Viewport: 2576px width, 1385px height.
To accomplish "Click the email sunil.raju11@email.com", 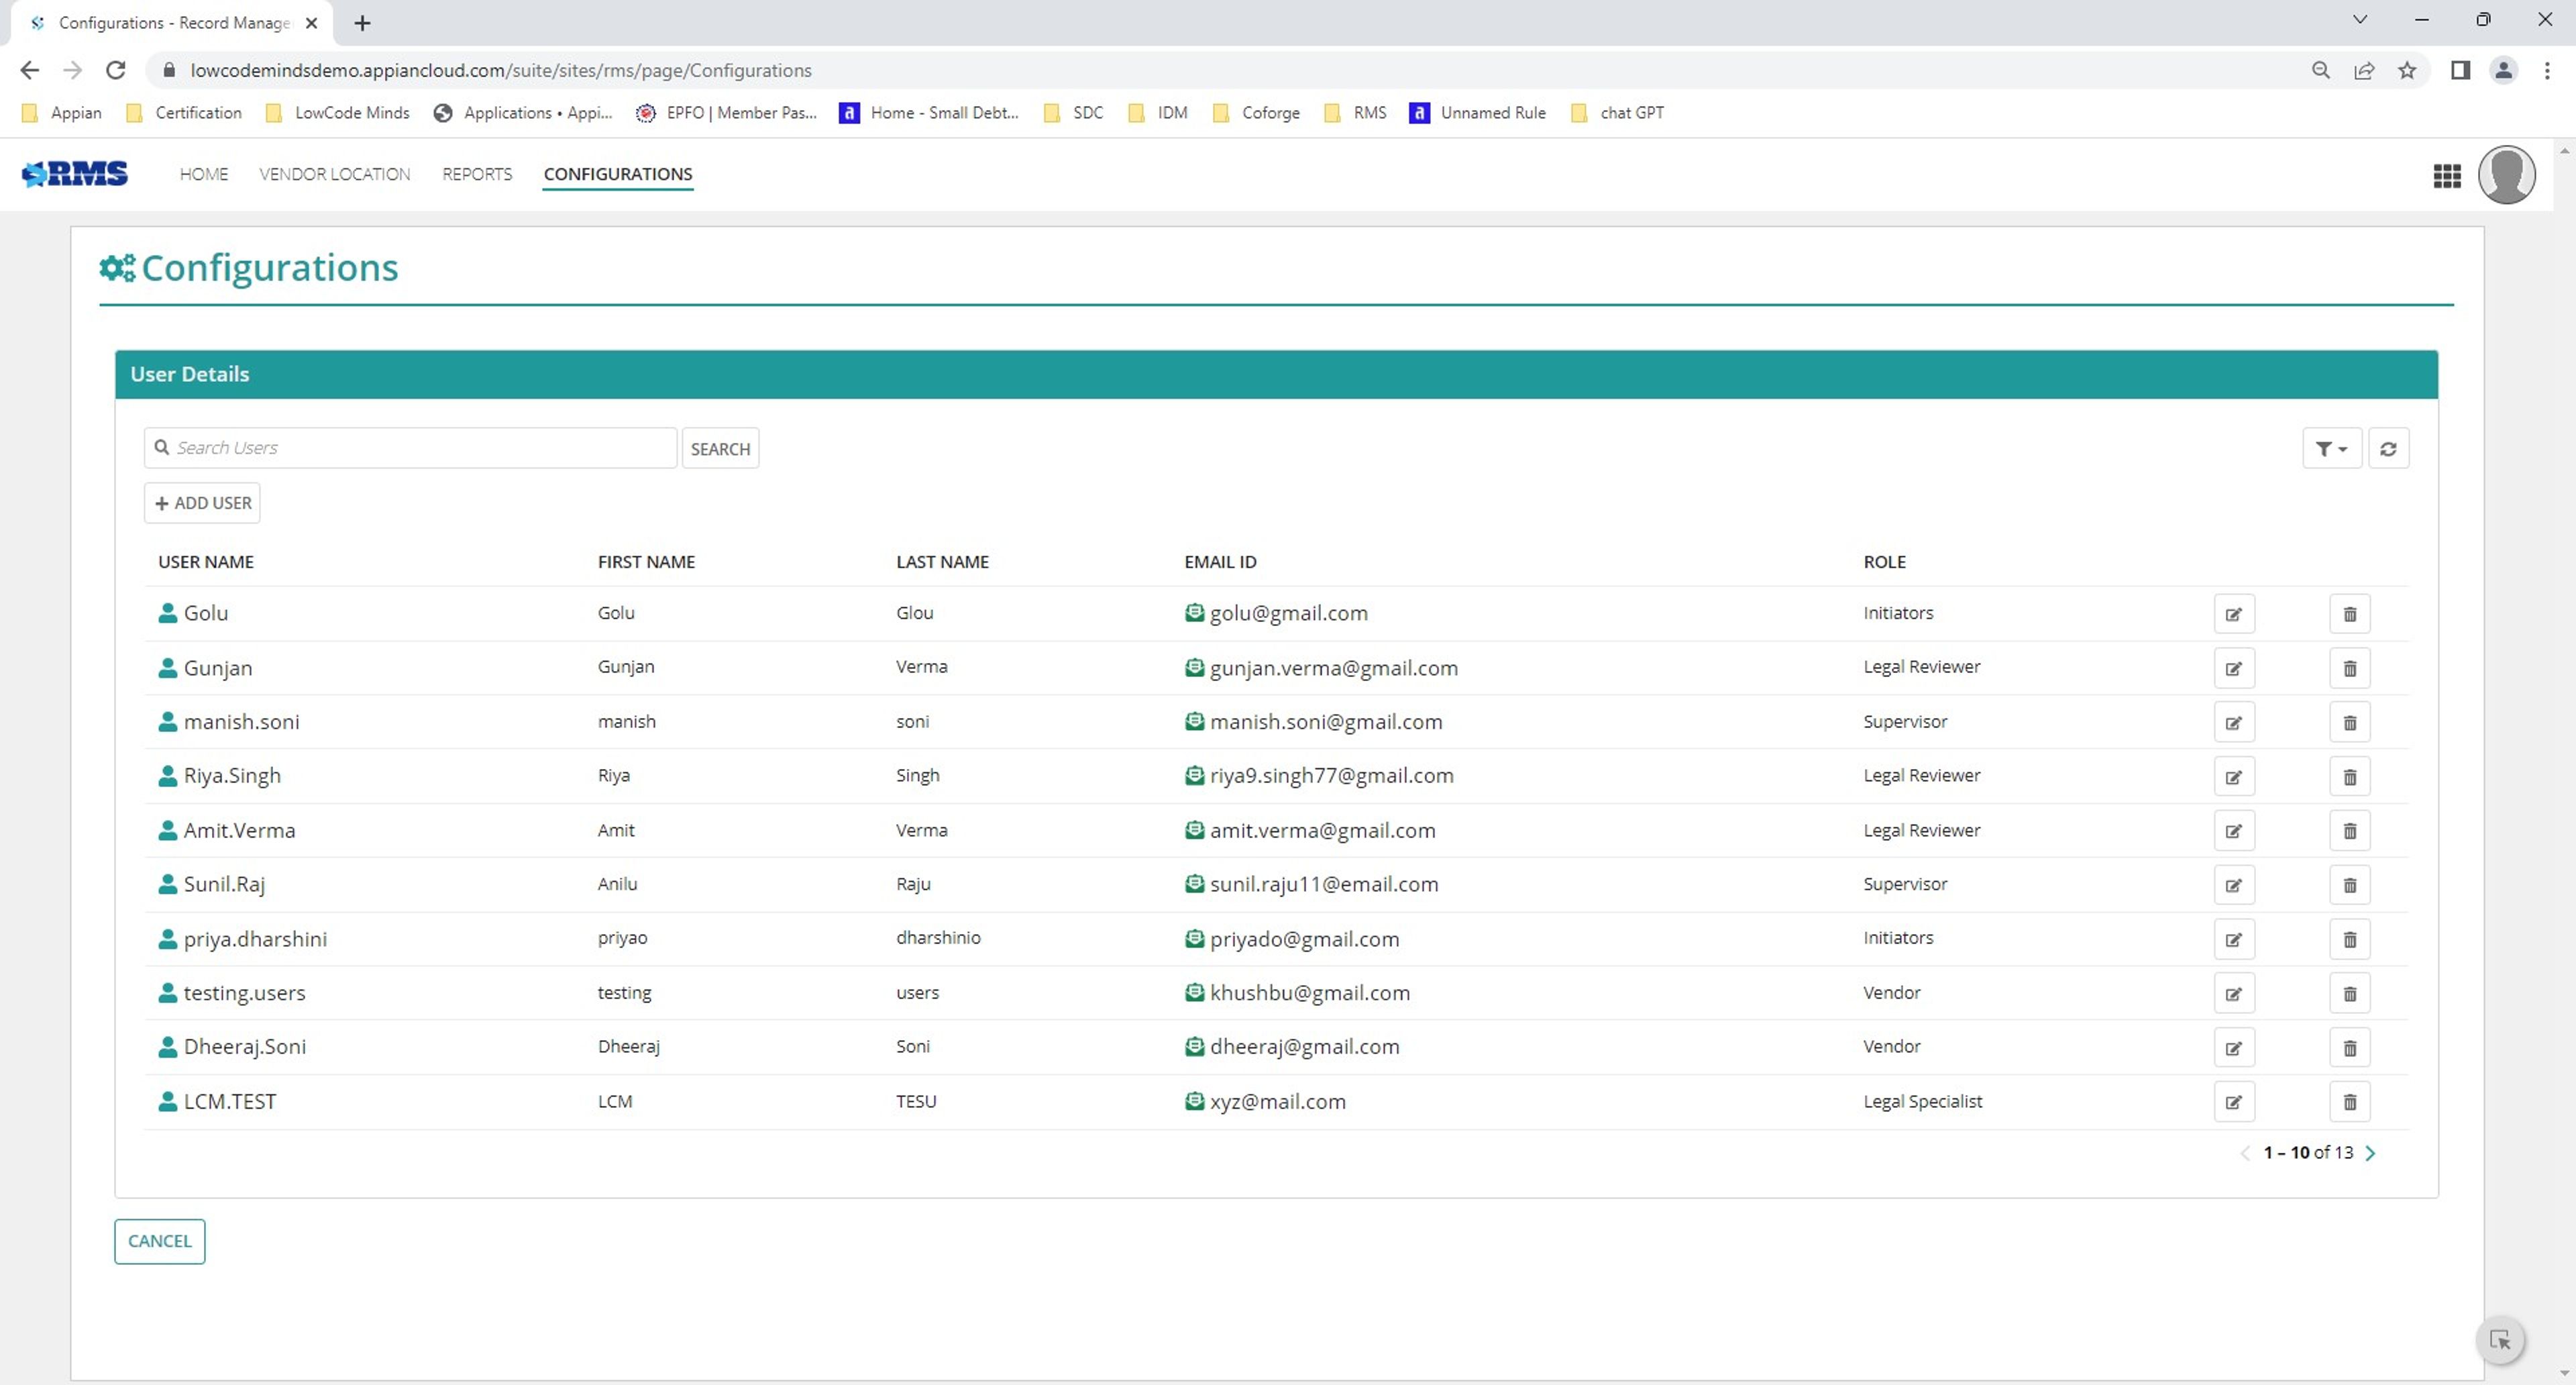I will (x=1324, y=884).
